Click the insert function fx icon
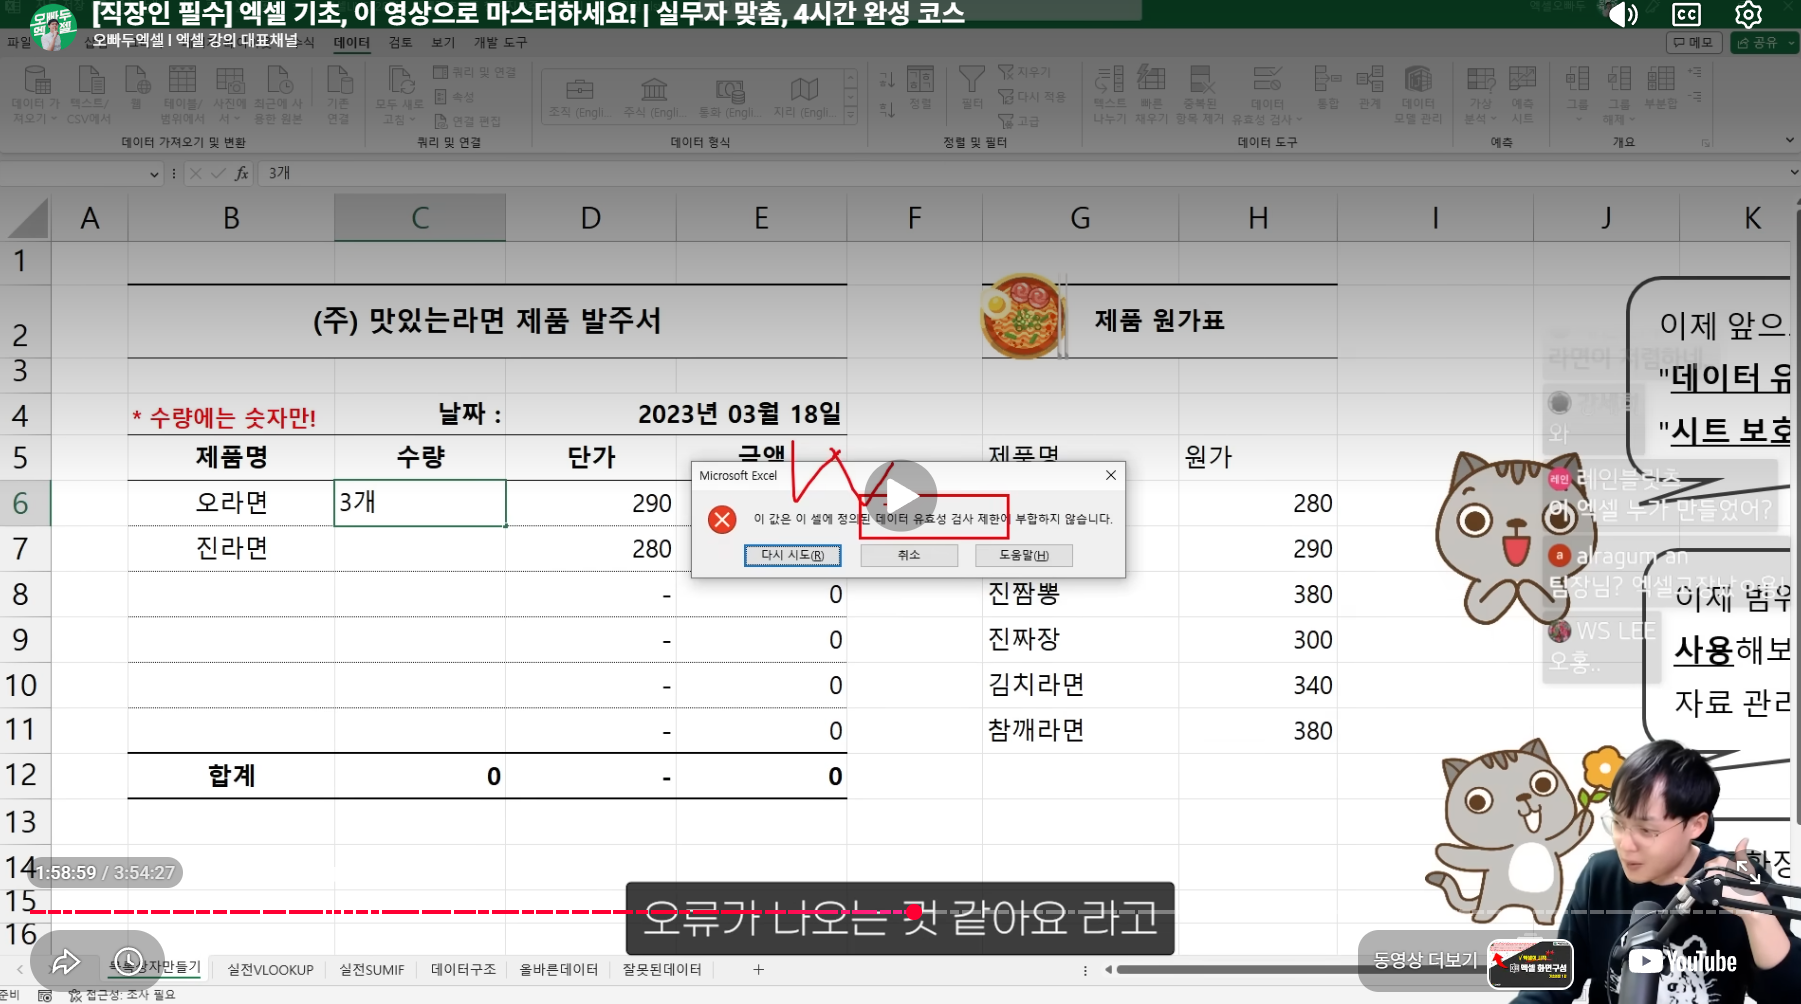 [x=241, y=174]
